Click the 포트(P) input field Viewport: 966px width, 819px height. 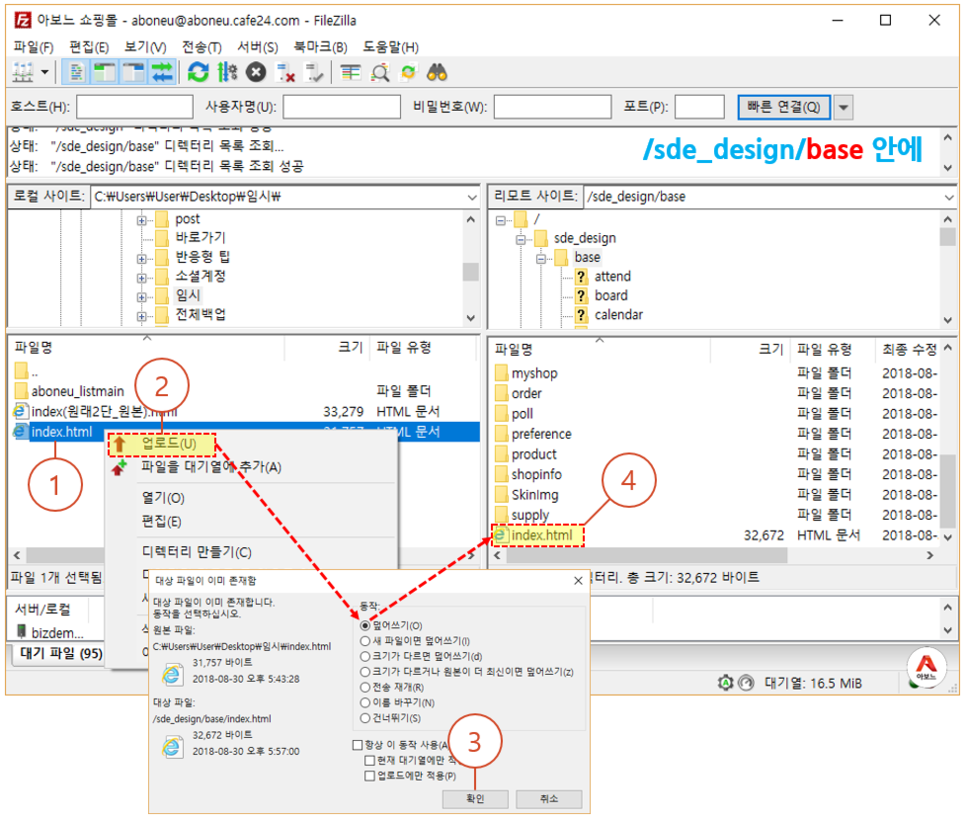coord(700,107)
